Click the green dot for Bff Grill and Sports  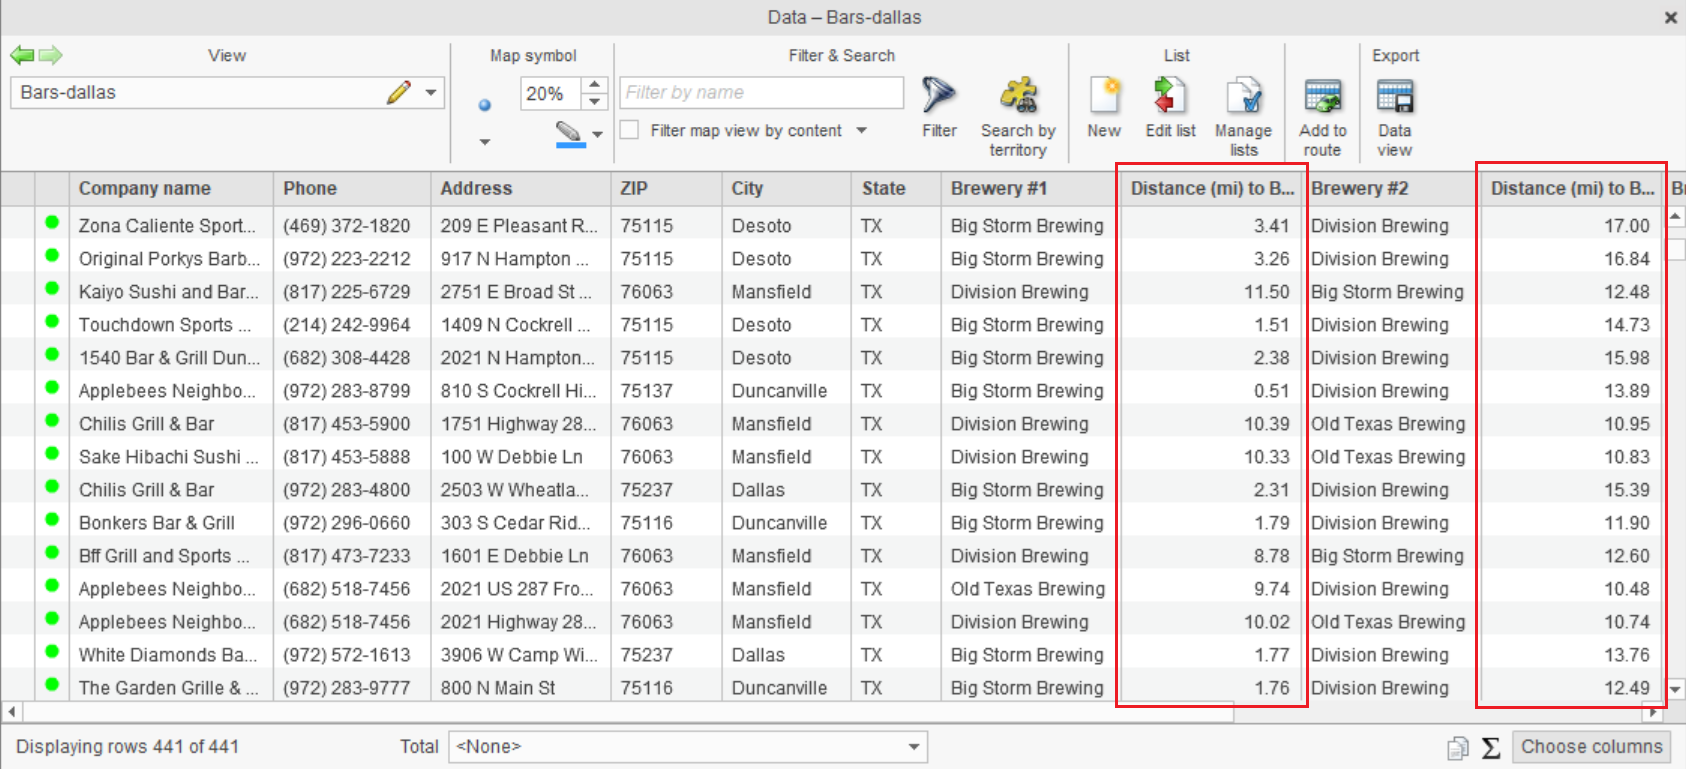[52, 553]
